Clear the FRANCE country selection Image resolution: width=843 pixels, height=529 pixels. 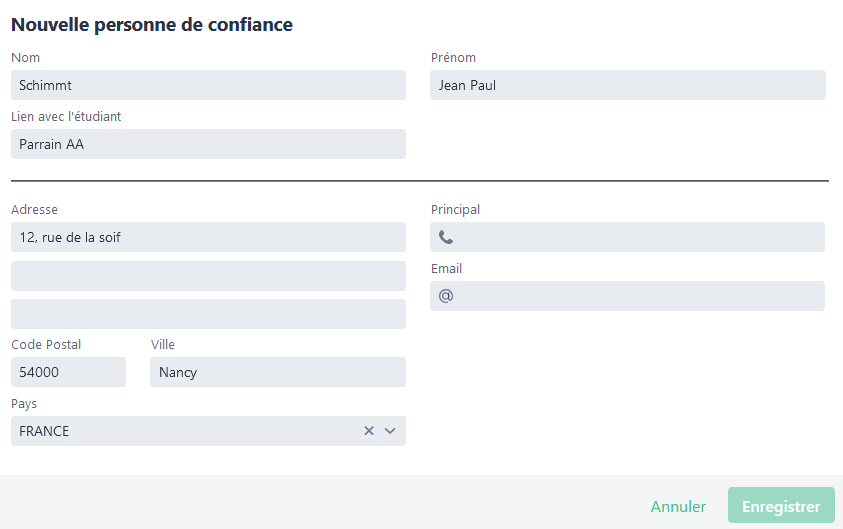pyautogui.click(x=368, y=431)
